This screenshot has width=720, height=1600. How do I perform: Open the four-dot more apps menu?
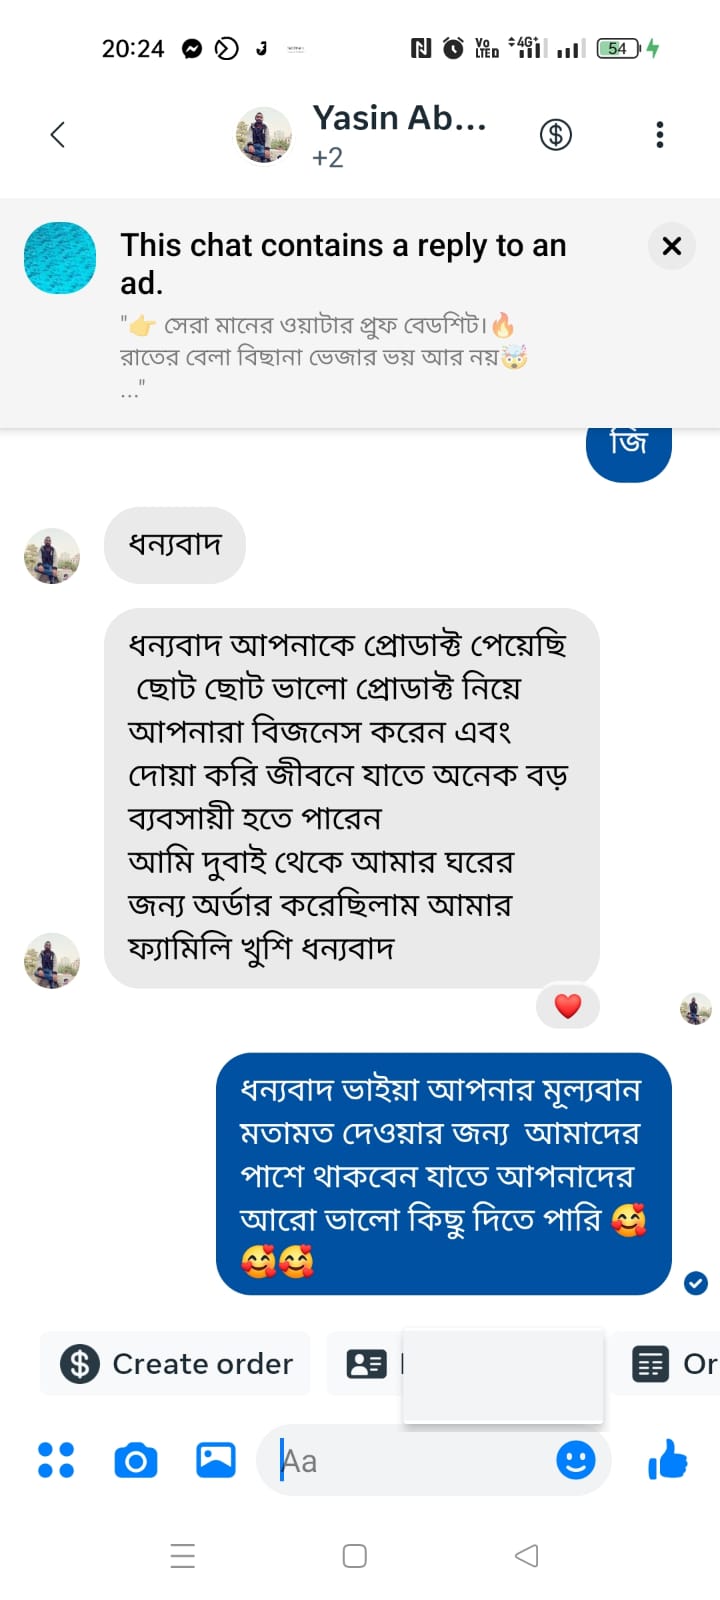(56, 1460)
